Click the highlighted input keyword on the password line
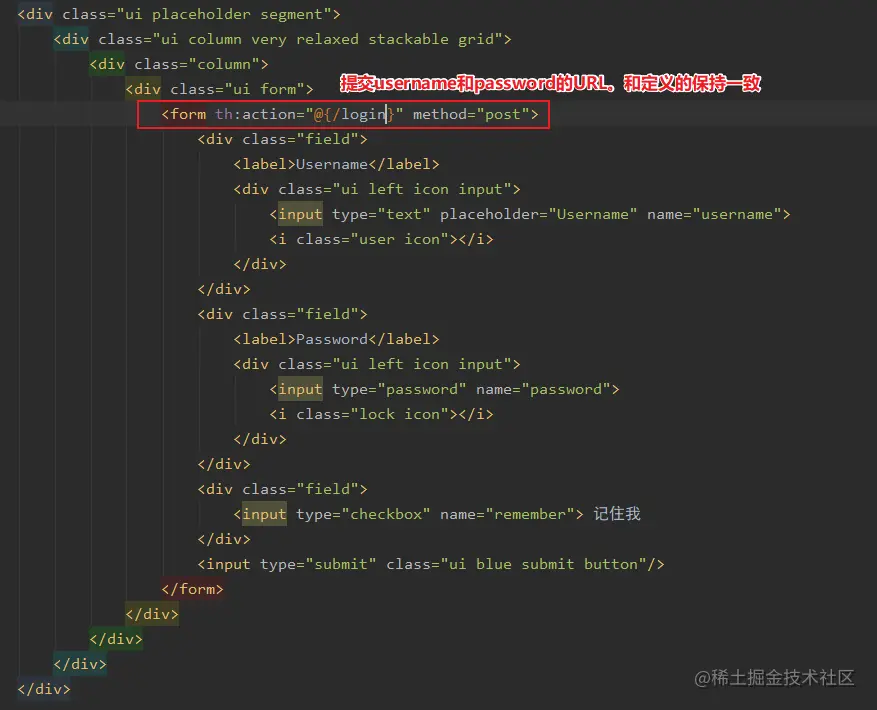877x710 pixels. pyautogui.click(x=300, y=389)
